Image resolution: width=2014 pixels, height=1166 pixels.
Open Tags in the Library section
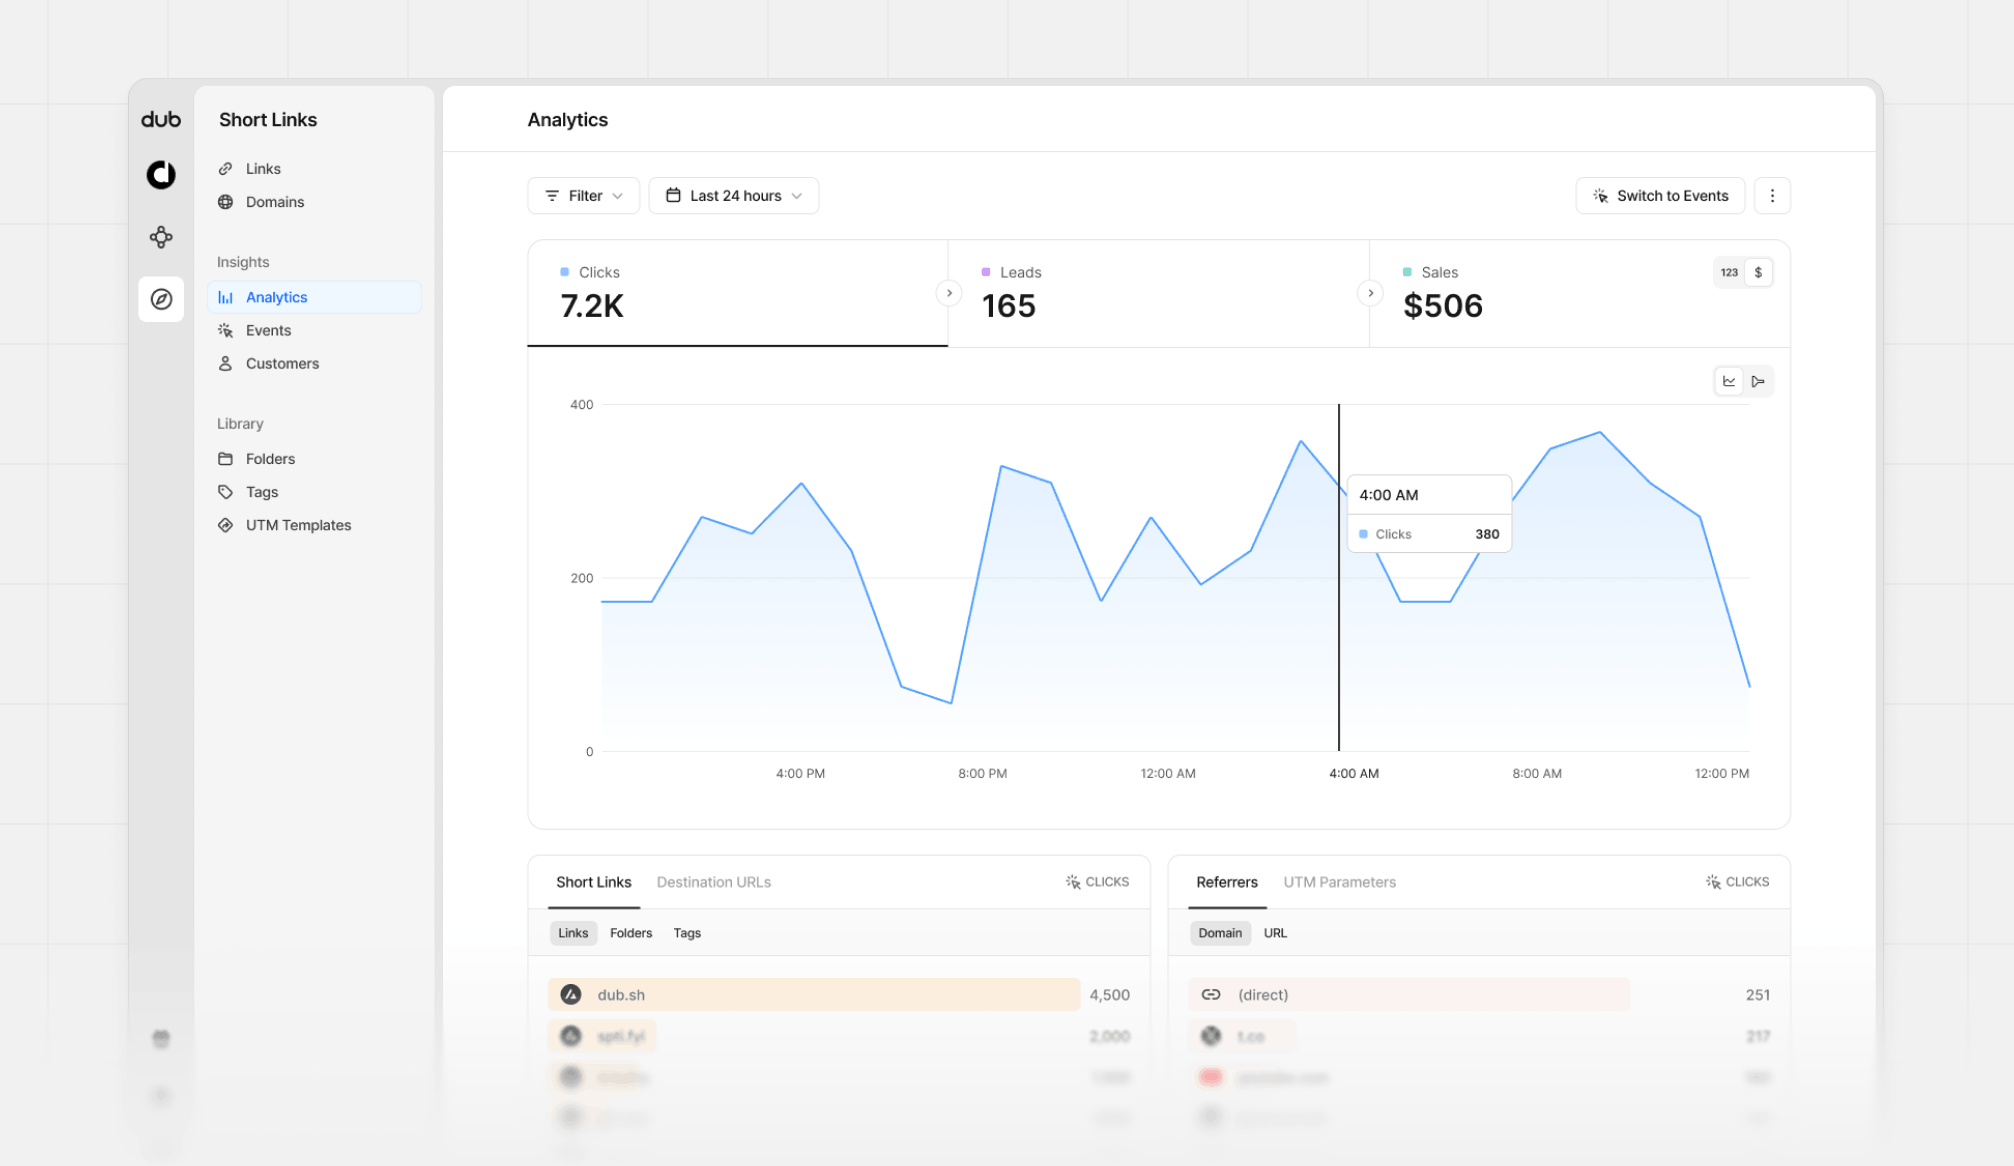coord(314,491)
